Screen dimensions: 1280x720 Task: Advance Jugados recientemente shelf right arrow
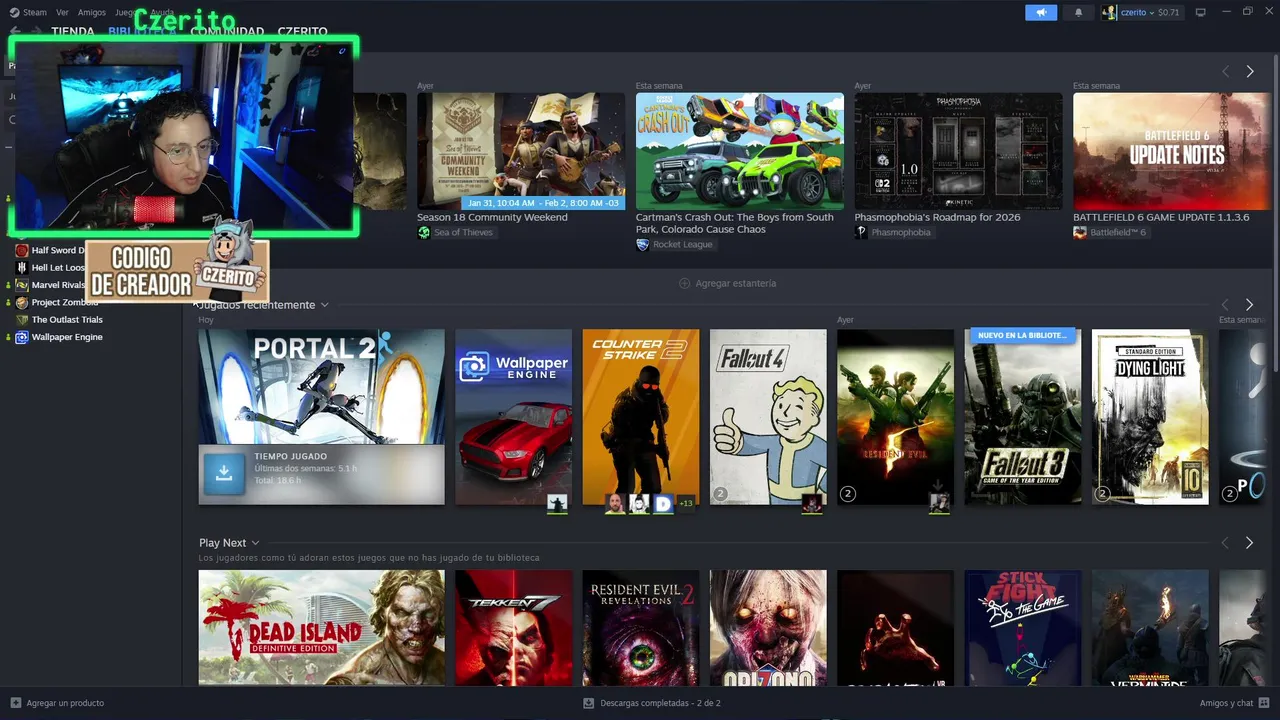click(x=1249, y=305)
